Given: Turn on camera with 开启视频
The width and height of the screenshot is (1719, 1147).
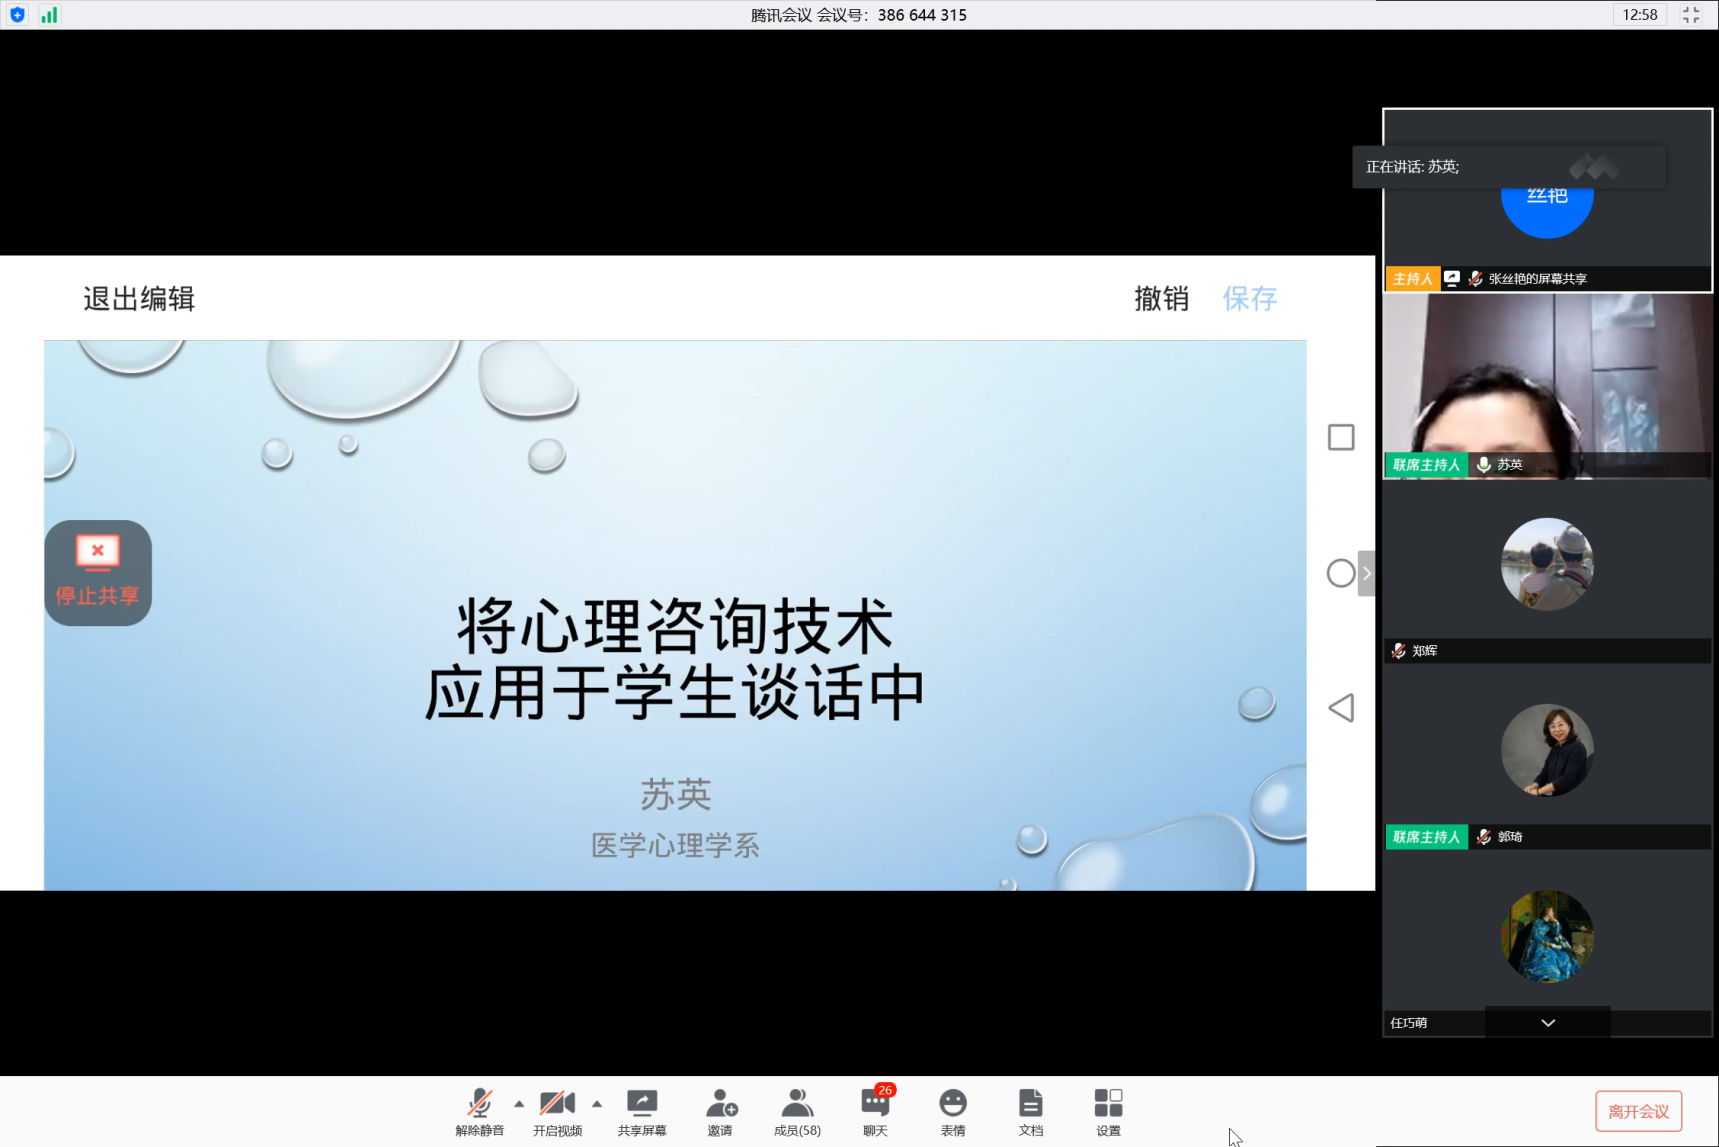Looking at the screenshot, I should pyautogui.click(x=557, y=1111).
